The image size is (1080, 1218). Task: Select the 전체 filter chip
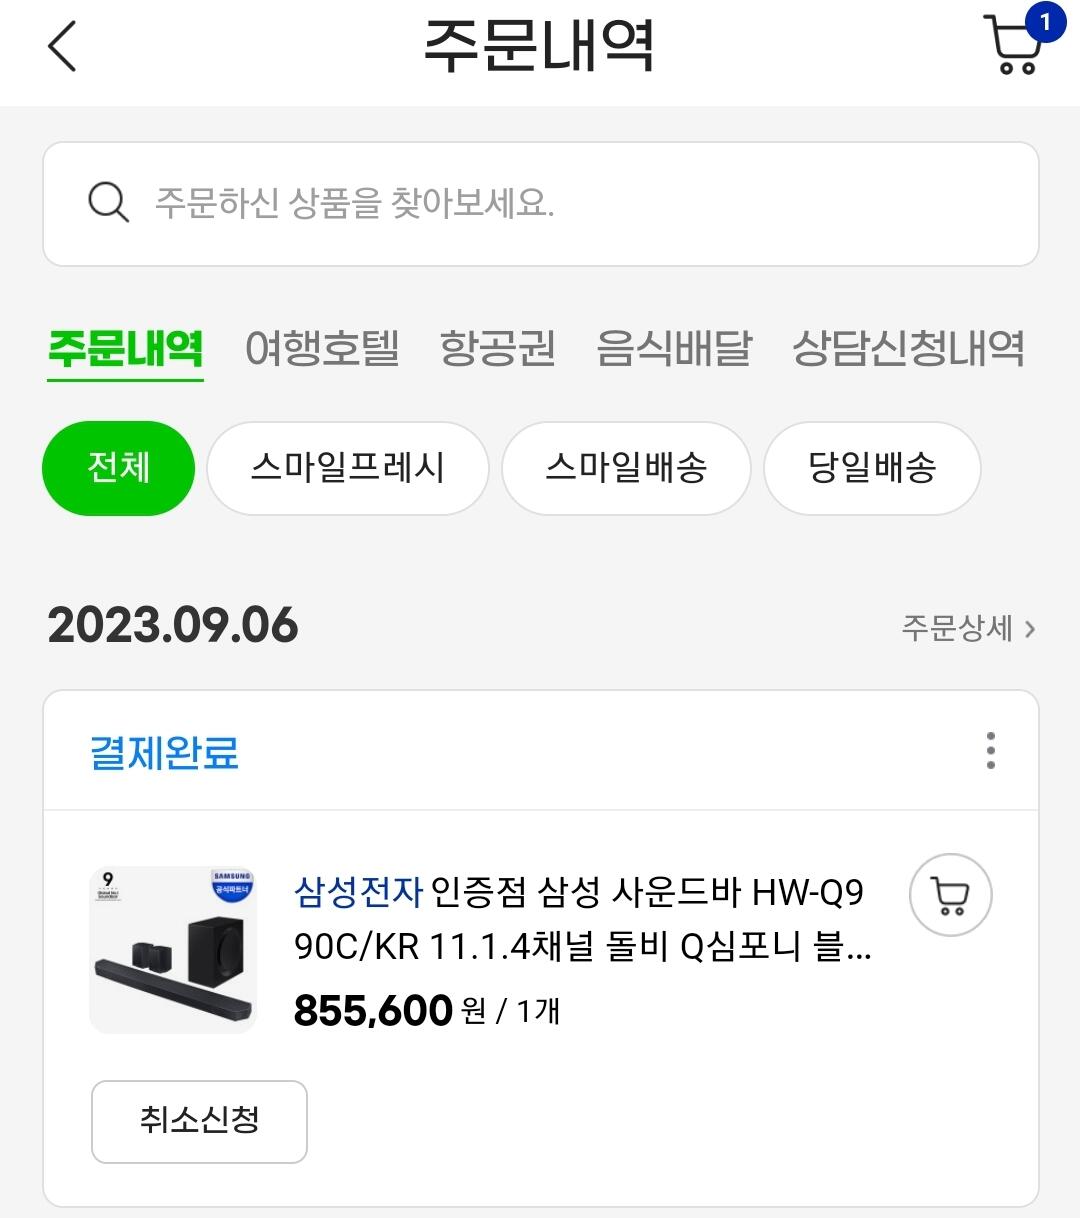(x=118, y=468)
